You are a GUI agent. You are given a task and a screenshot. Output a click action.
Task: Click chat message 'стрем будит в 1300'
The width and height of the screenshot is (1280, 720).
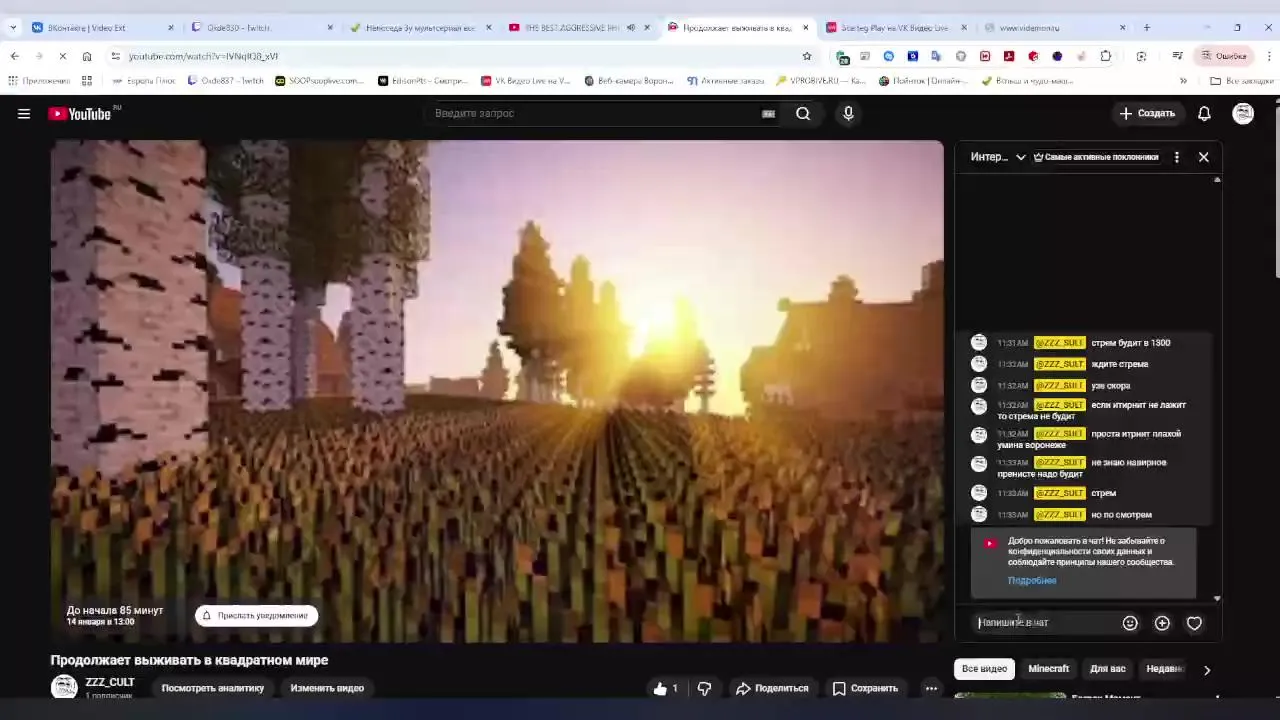pyautogui.click(x=1130, y=343)
